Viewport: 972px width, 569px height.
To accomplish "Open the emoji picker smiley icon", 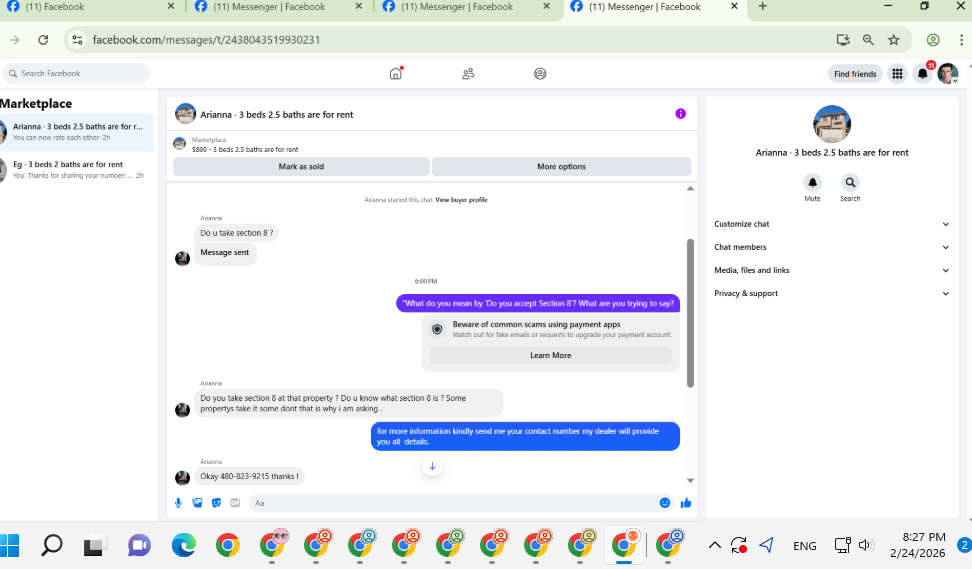I will tap(665, 503).
